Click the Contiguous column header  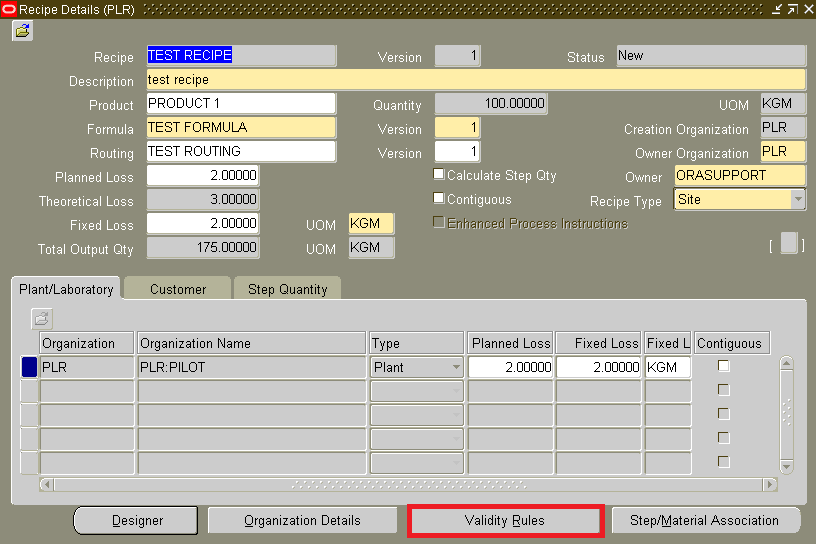coord(731,343)
